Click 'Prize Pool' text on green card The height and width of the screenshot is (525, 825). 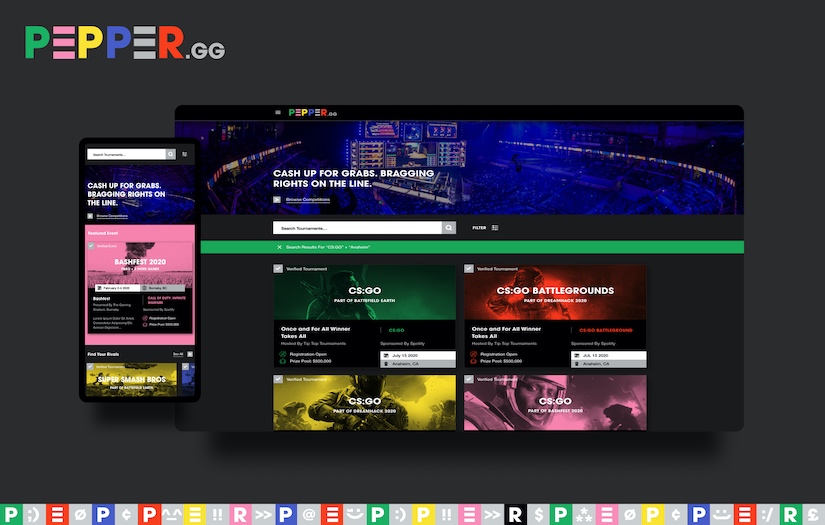point(310,361)
